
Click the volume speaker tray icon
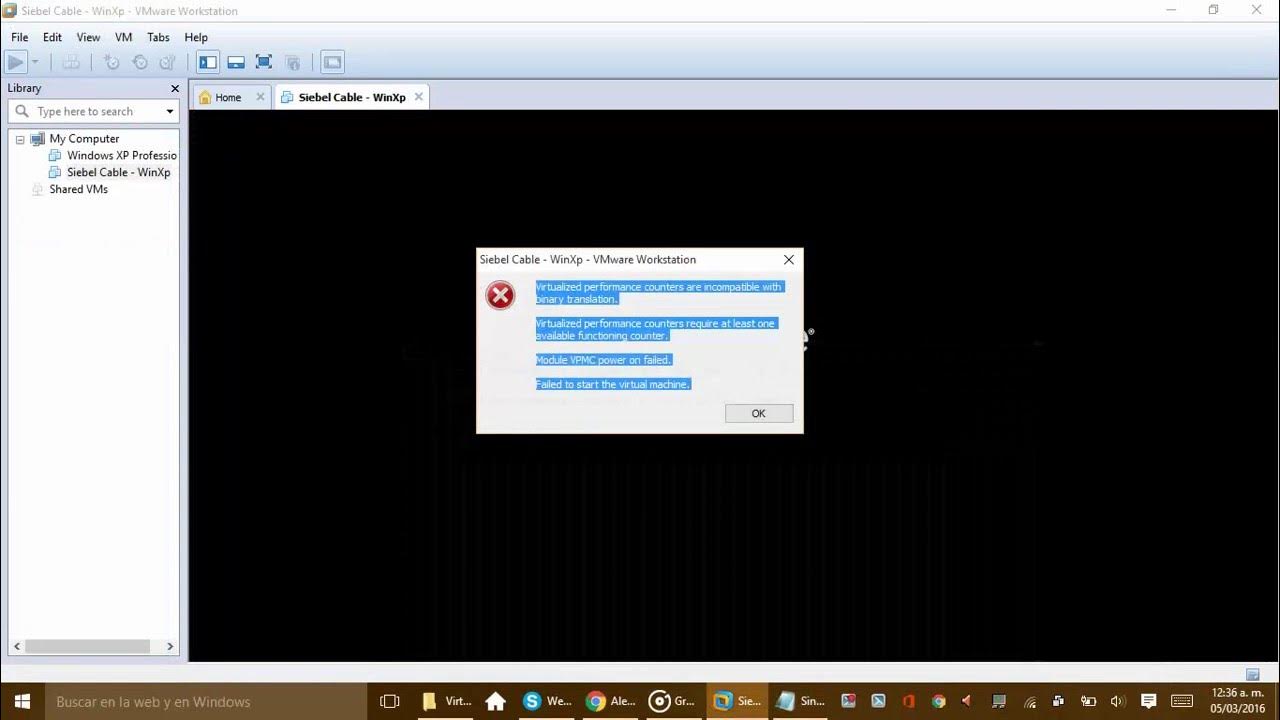pyautogui.click(x=1118, y=701)
